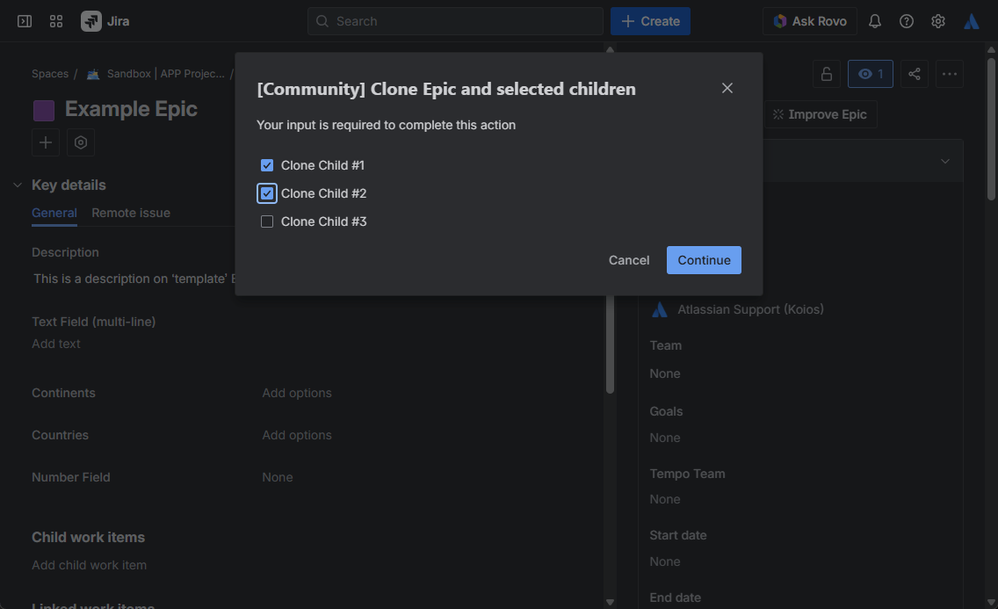
Task: Click Add options for Countries
Action: (x=297, y=435)
